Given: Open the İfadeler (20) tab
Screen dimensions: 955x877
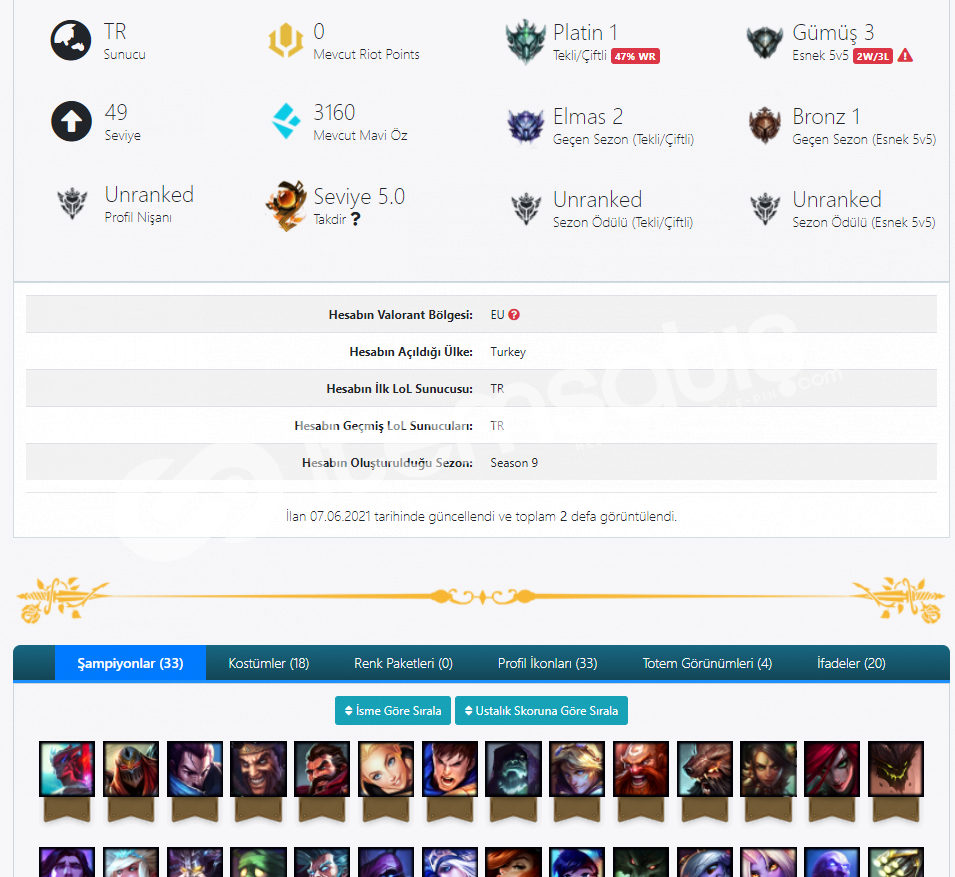Looking at the screenshot, I should (x=851, y=663).
